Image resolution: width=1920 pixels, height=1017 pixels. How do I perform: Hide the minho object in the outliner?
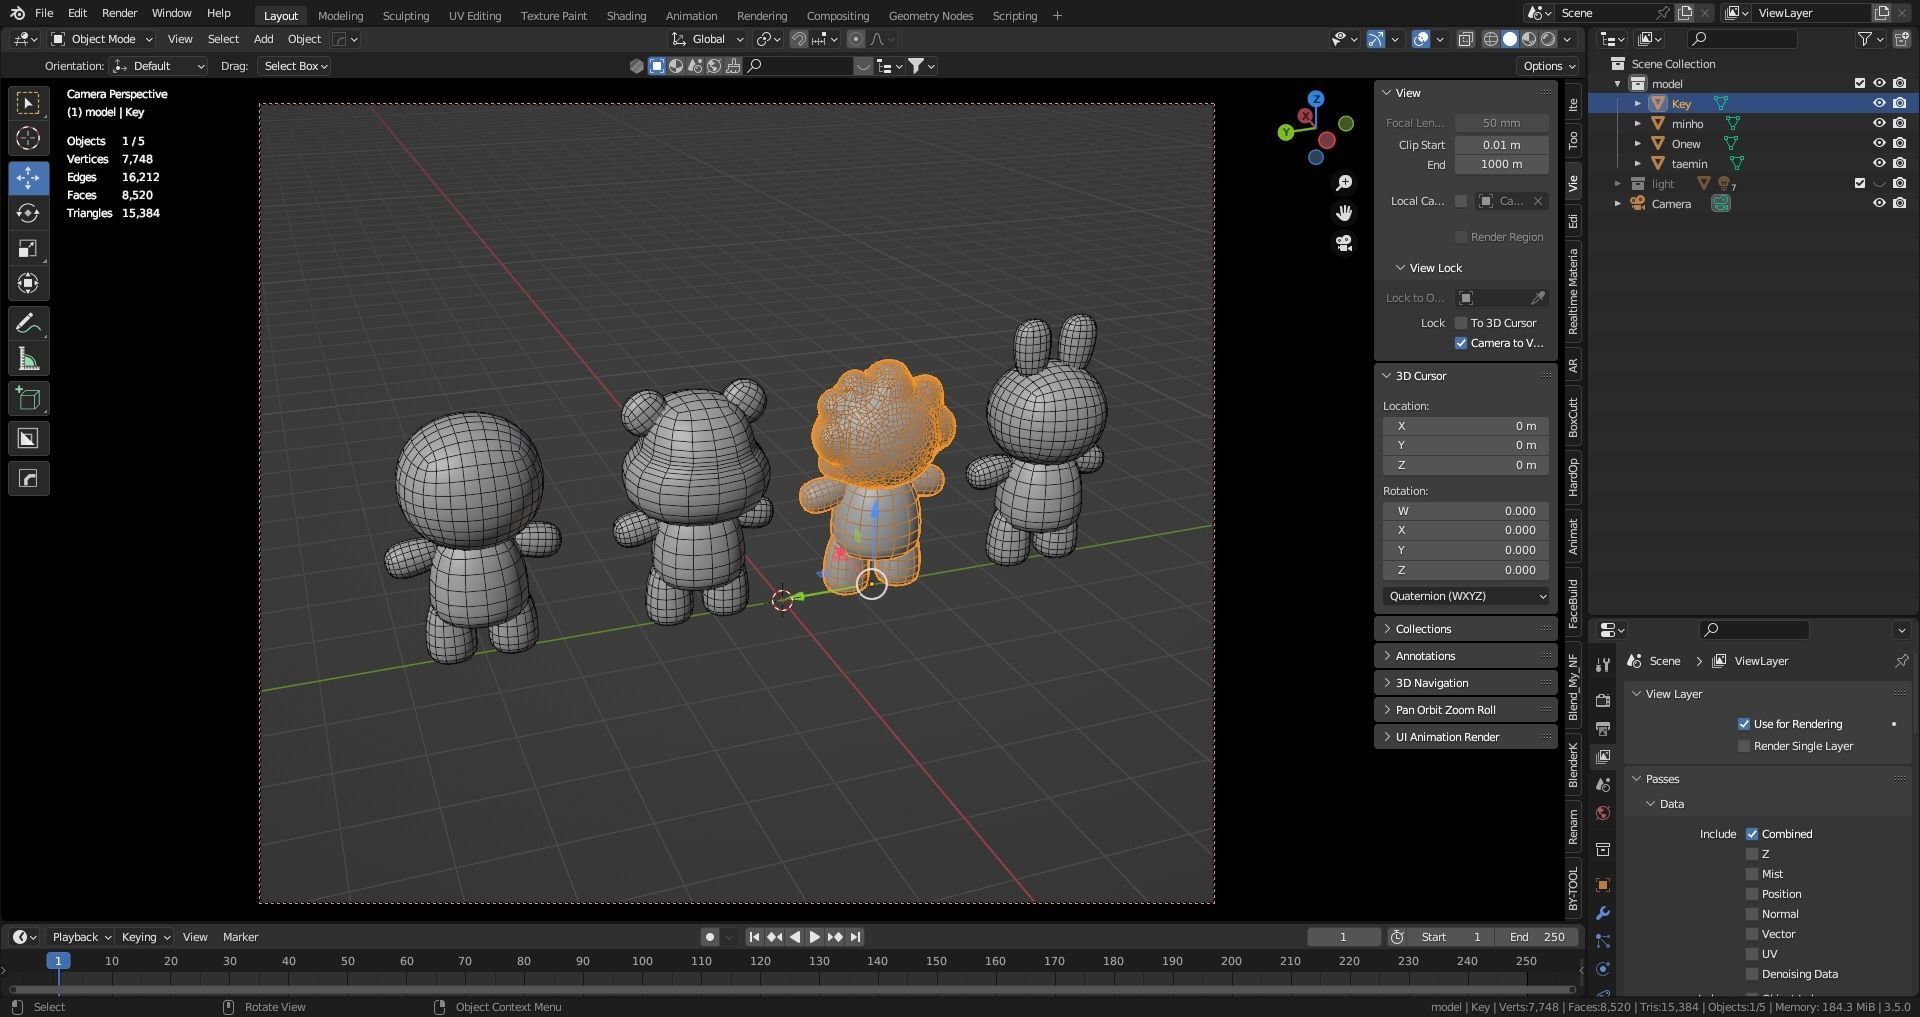tap(1879, 123)
